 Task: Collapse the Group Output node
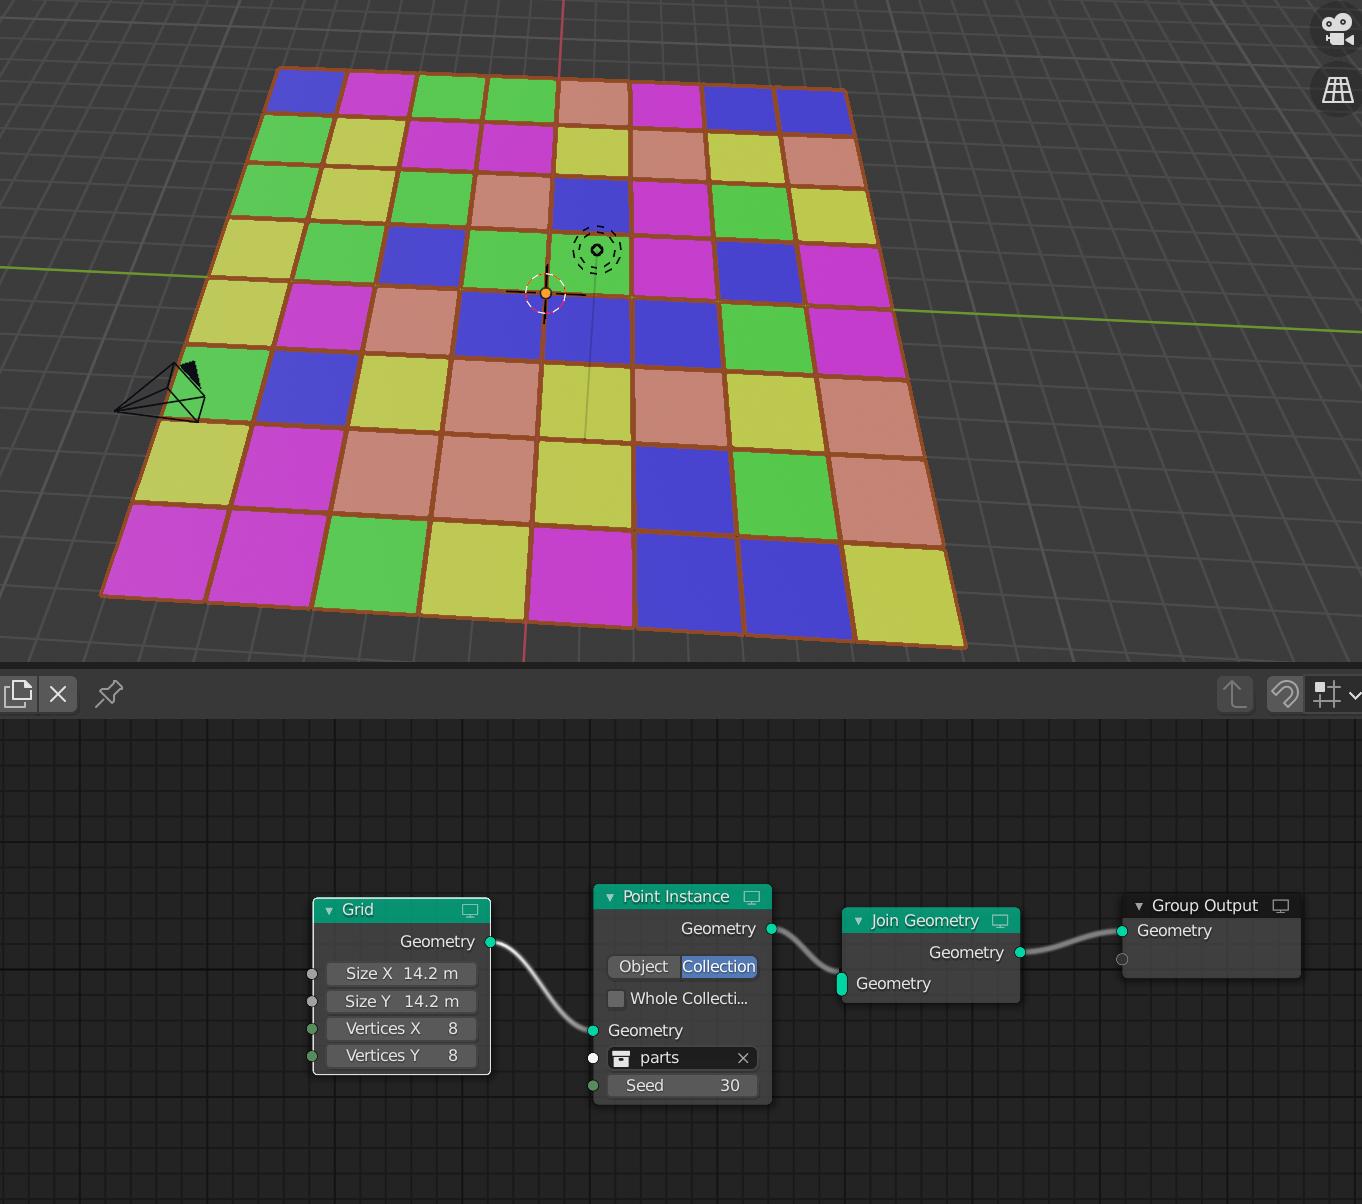click(1138, 906)
